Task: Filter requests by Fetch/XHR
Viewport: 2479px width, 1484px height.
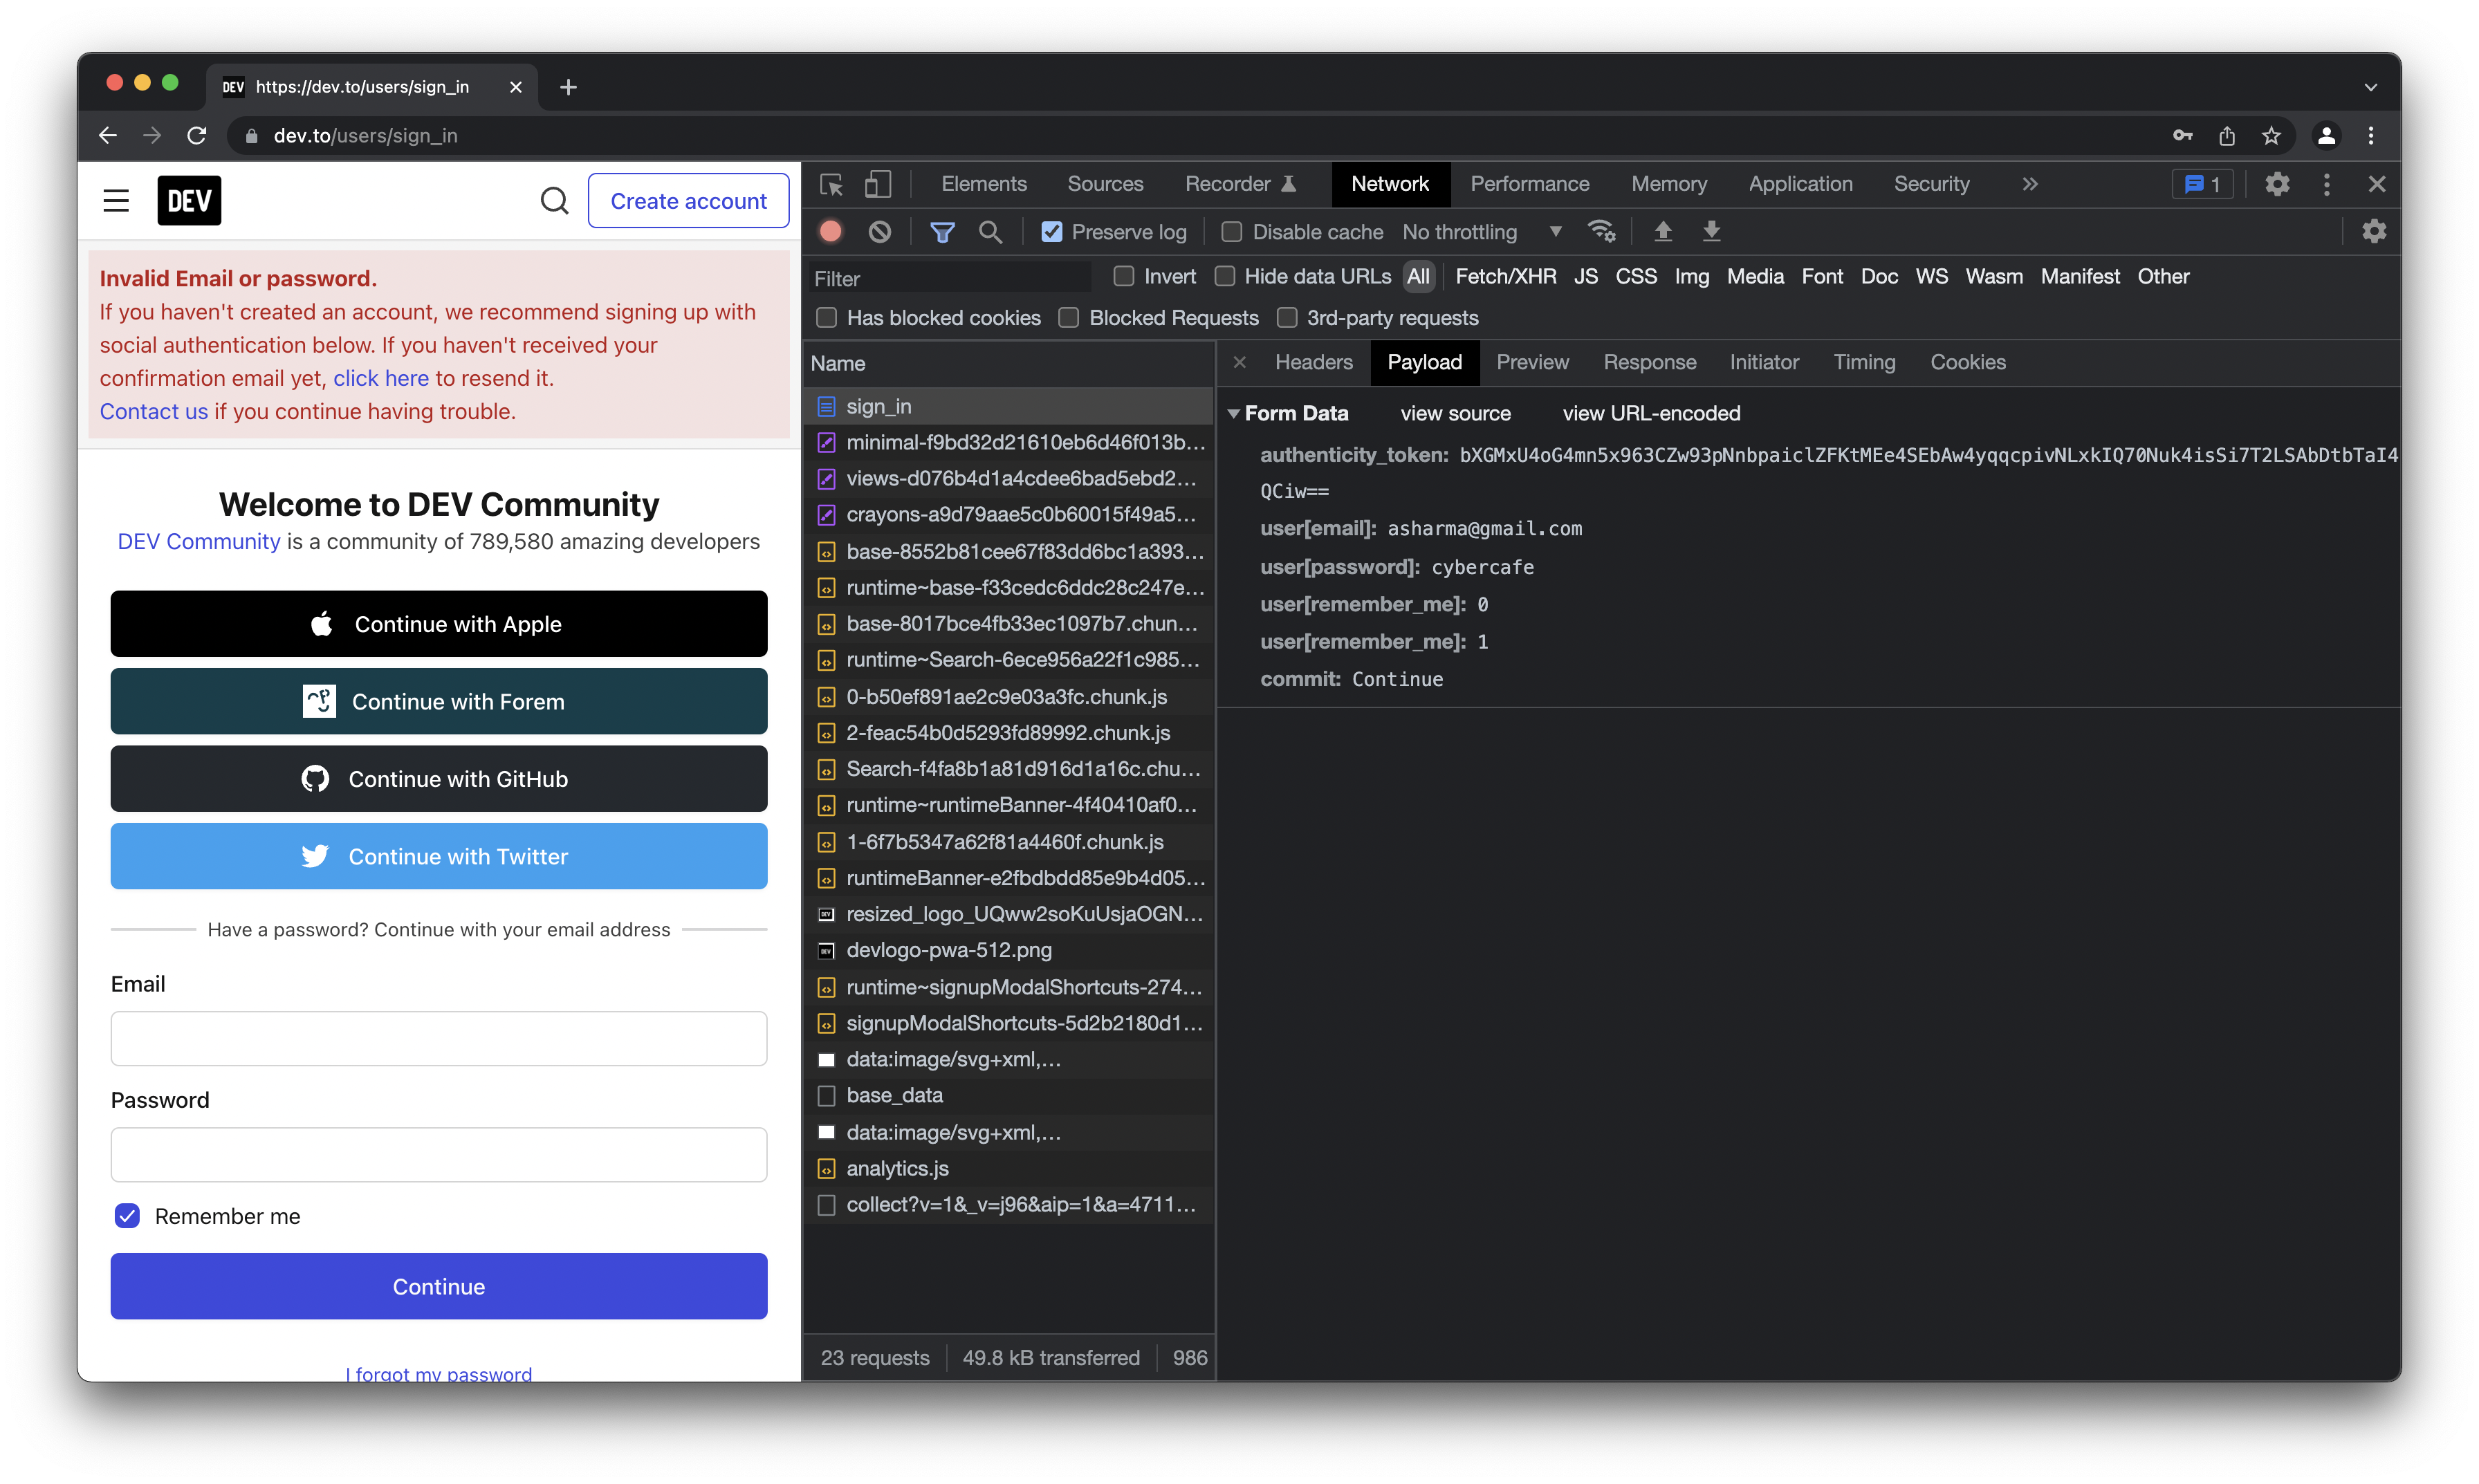Action: coord(1505,276)
